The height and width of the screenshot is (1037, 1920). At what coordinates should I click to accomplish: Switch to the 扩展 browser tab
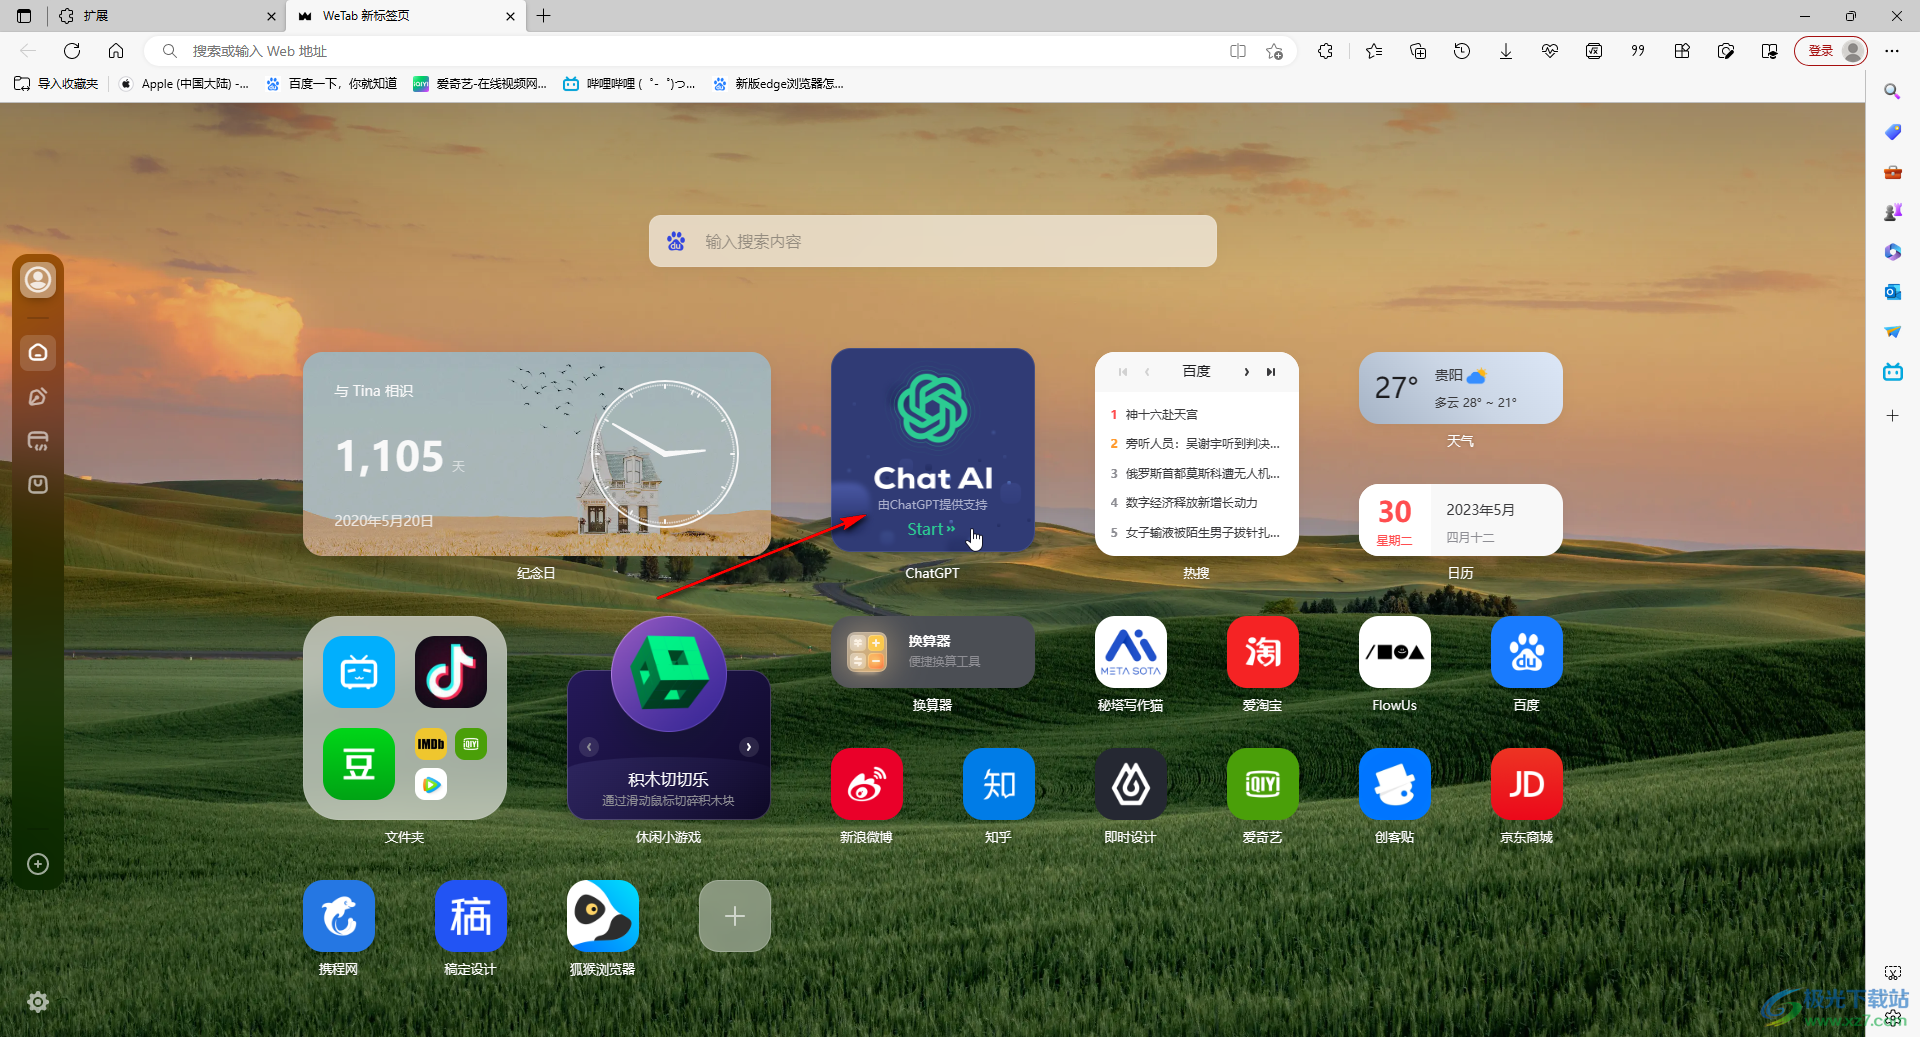167,16
